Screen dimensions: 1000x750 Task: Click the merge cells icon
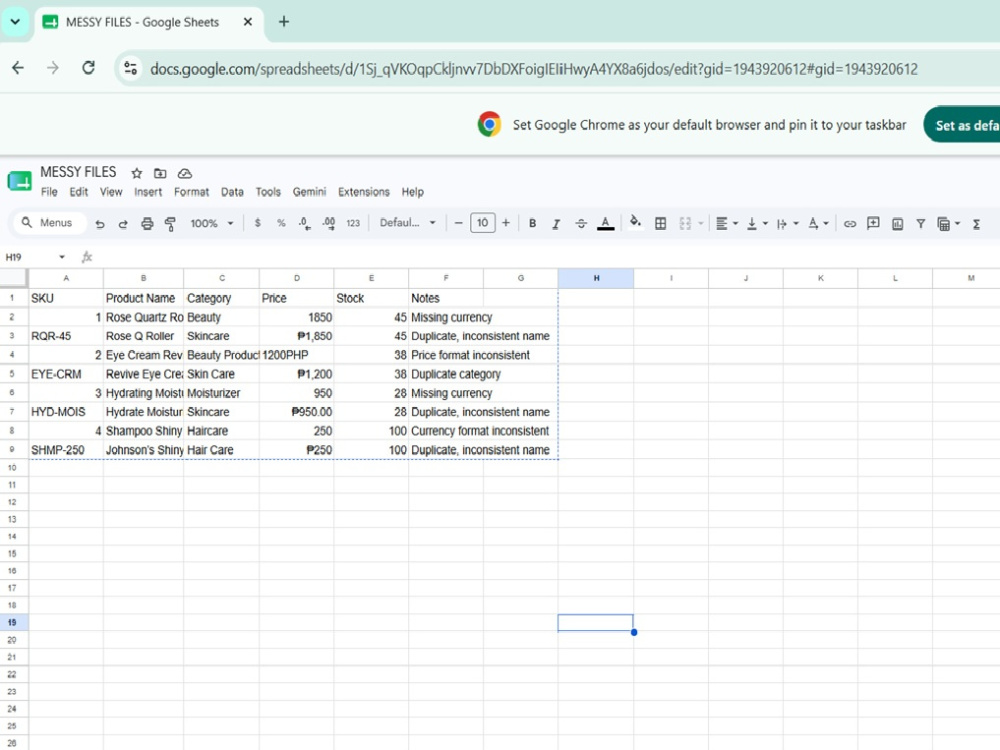pyautogui.click(x=685, y=224)
